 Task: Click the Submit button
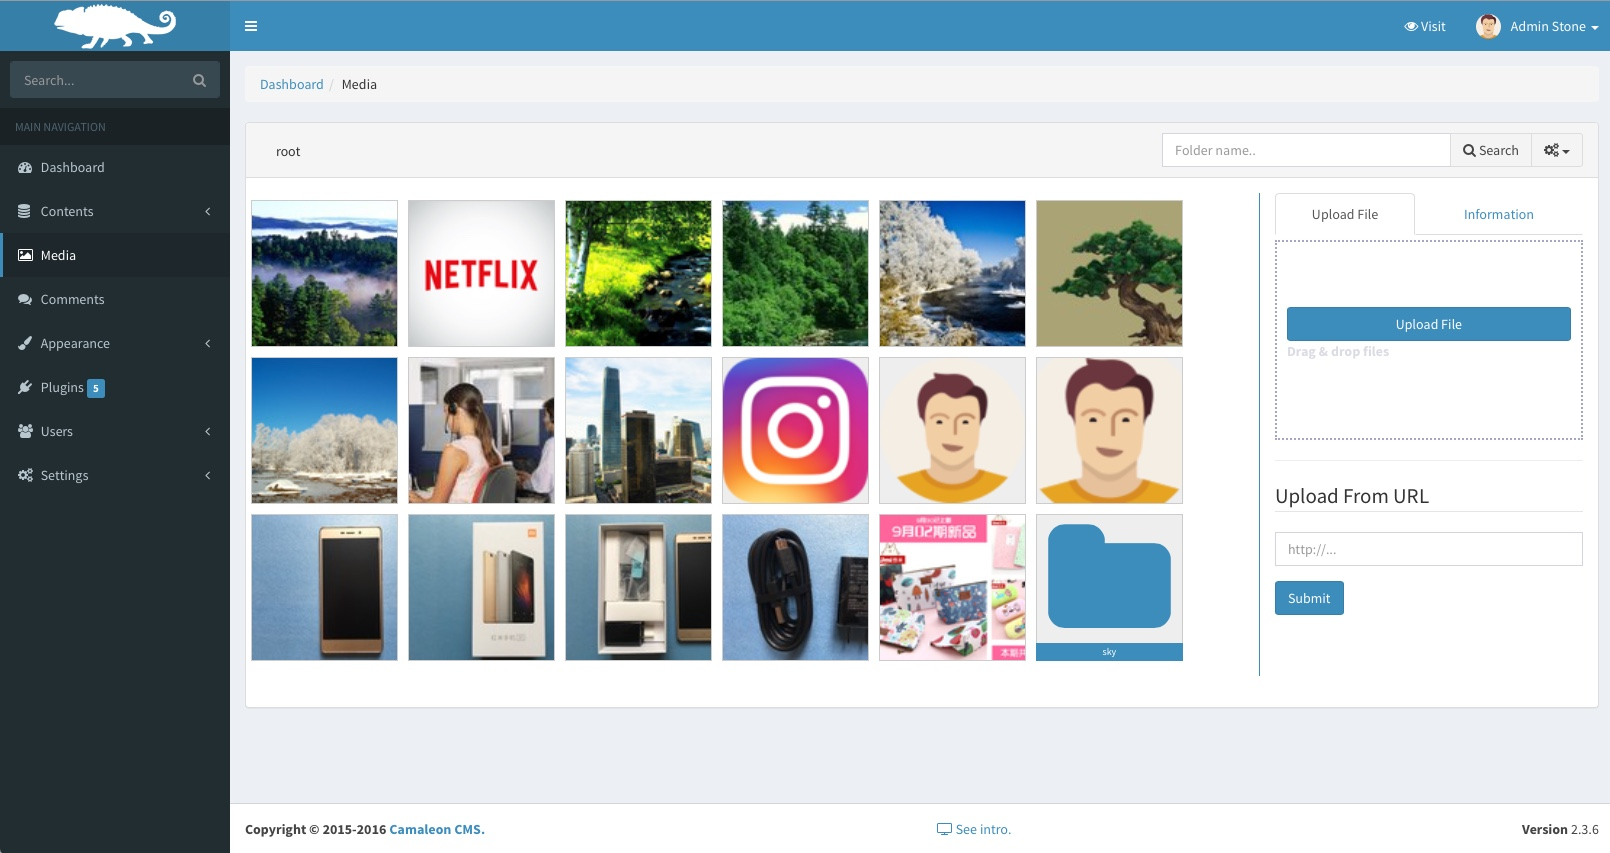pos(1309,598)
